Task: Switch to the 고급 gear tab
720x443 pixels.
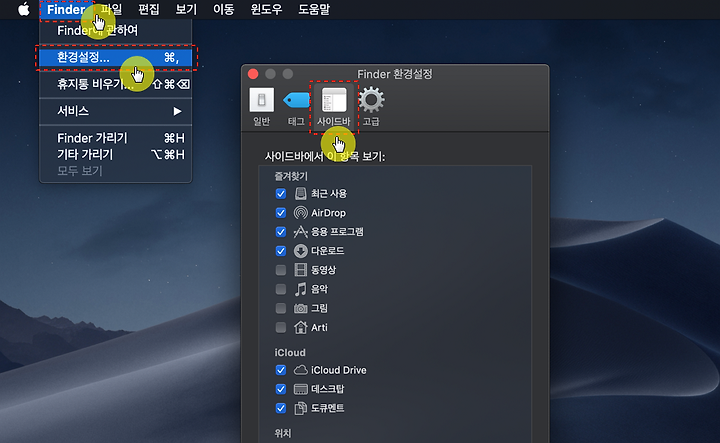Action: [371, 107]
